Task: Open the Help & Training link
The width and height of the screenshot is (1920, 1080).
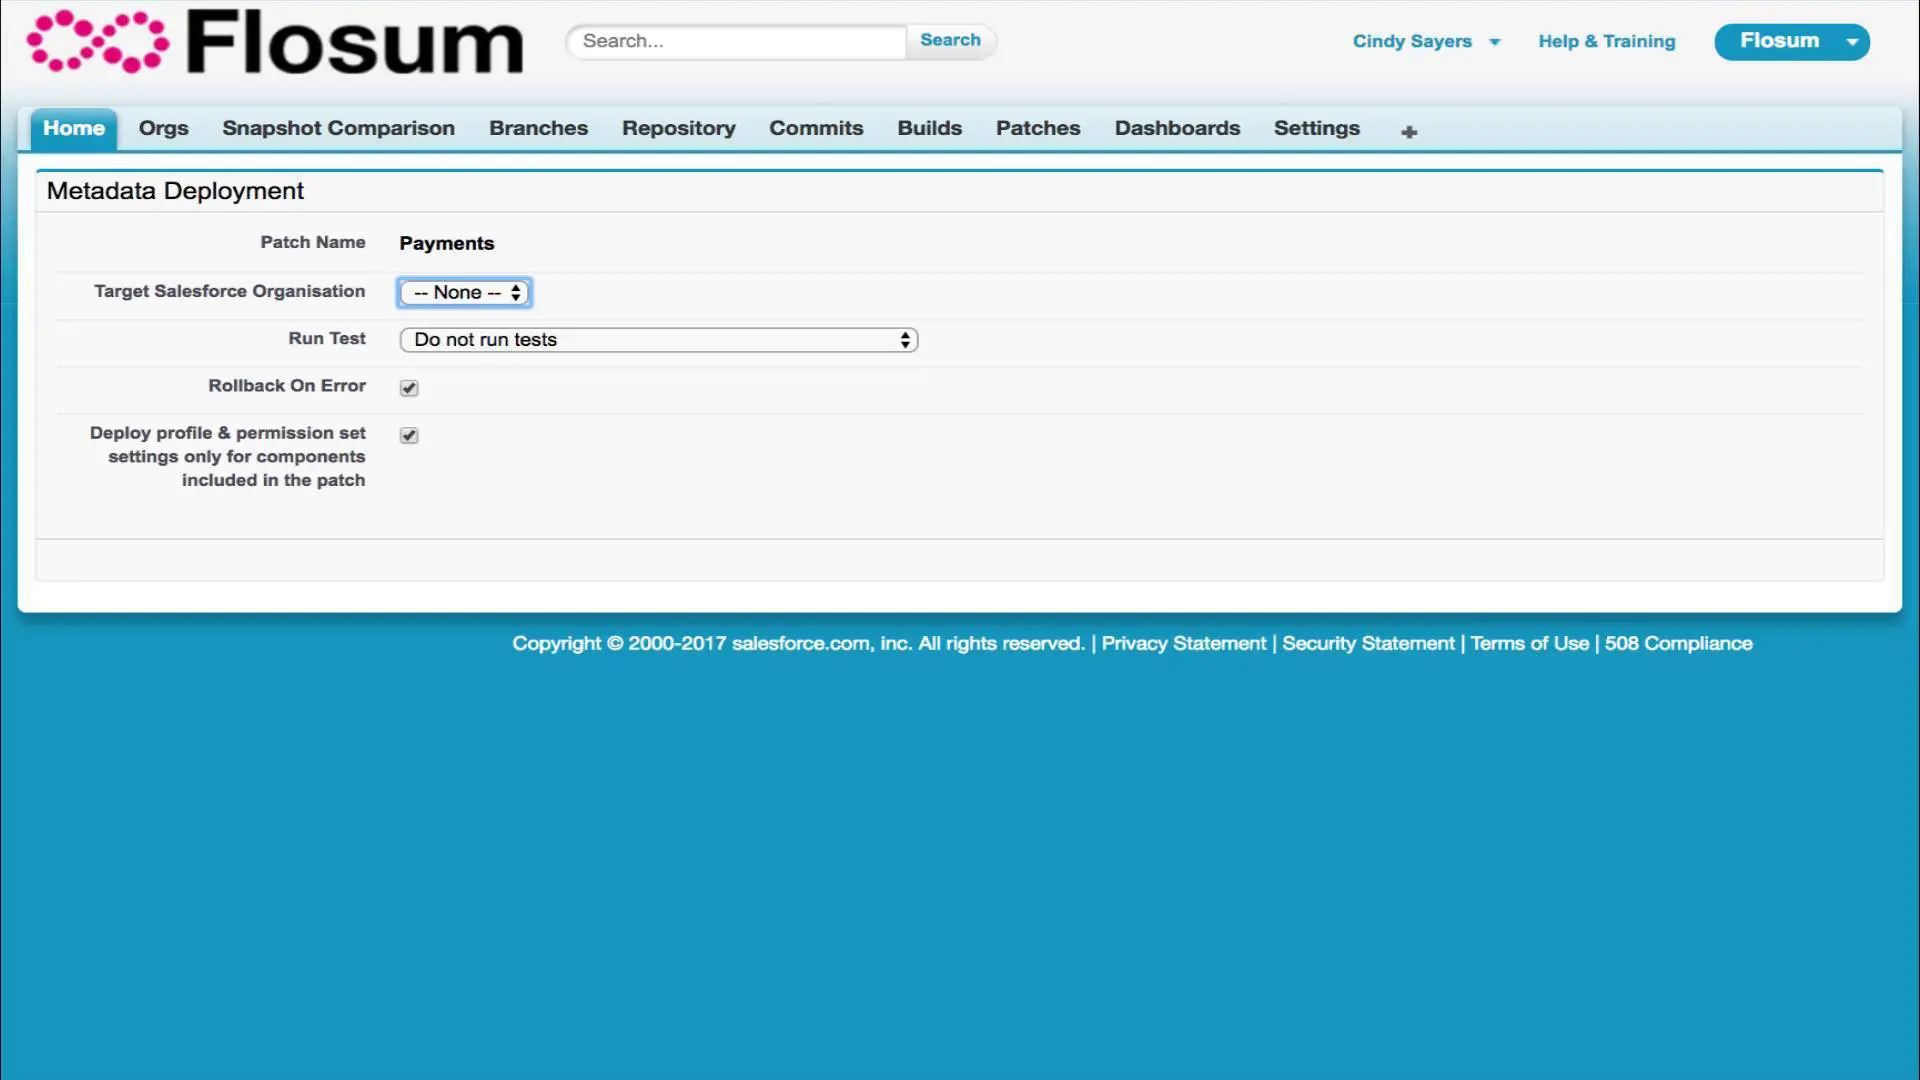Action: (1606, 42)
